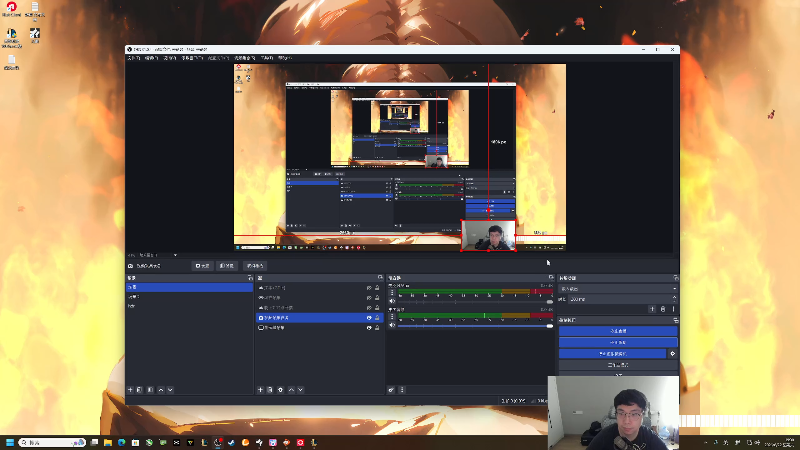800x450 pixels.
Task: Remove the transition with the Scene Transitions trash icon
Action: pos(663,309)
